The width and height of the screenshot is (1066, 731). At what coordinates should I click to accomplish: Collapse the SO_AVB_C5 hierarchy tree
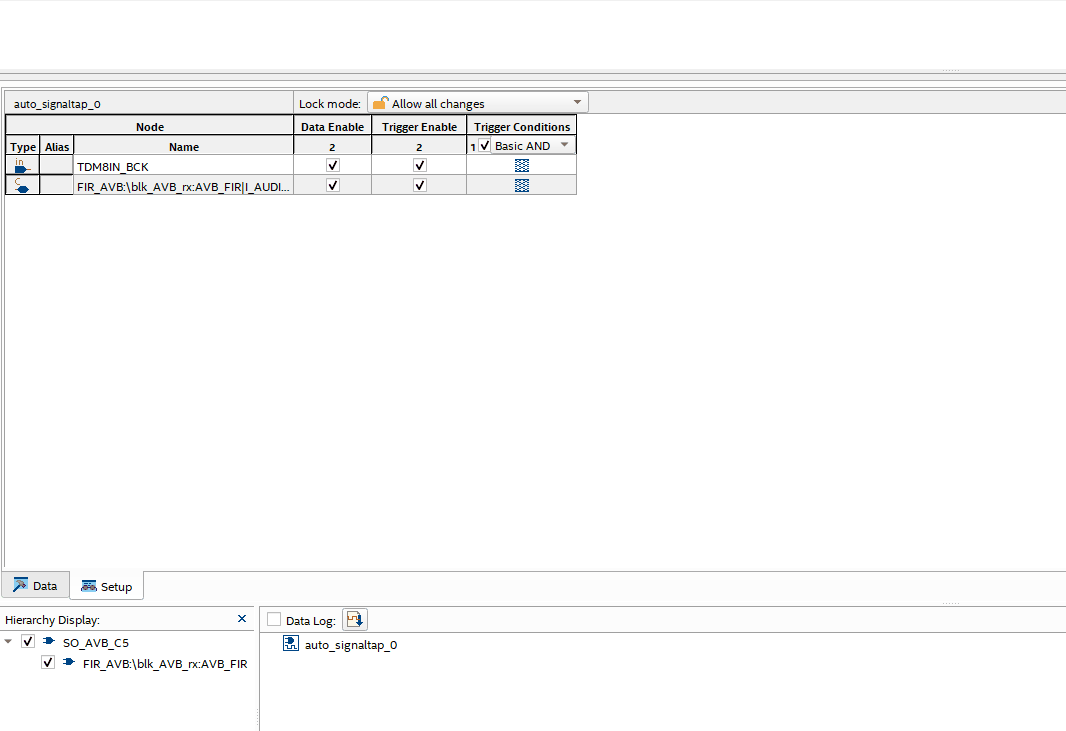[x=9, y=642]
